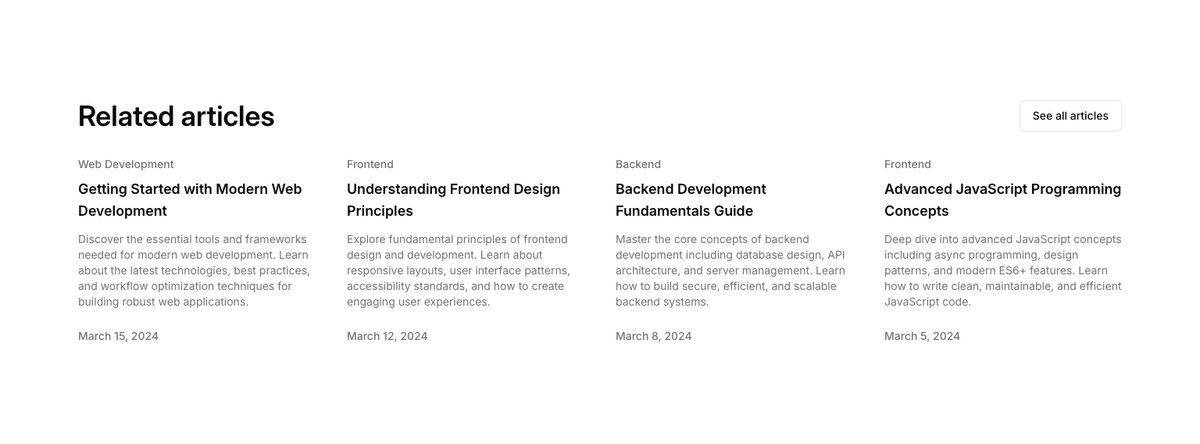Click the March 15, 2024 date
1200x444 pixels.
(x=118, y=336)
